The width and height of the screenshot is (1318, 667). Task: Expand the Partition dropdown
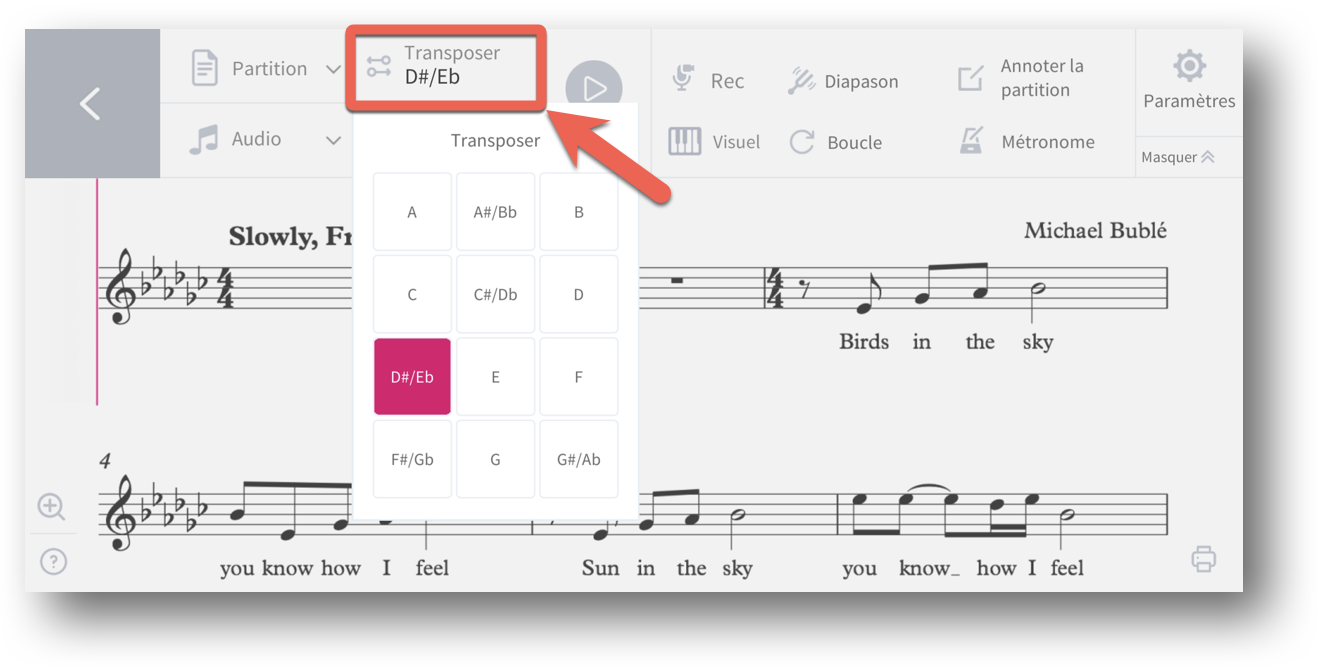266,69
